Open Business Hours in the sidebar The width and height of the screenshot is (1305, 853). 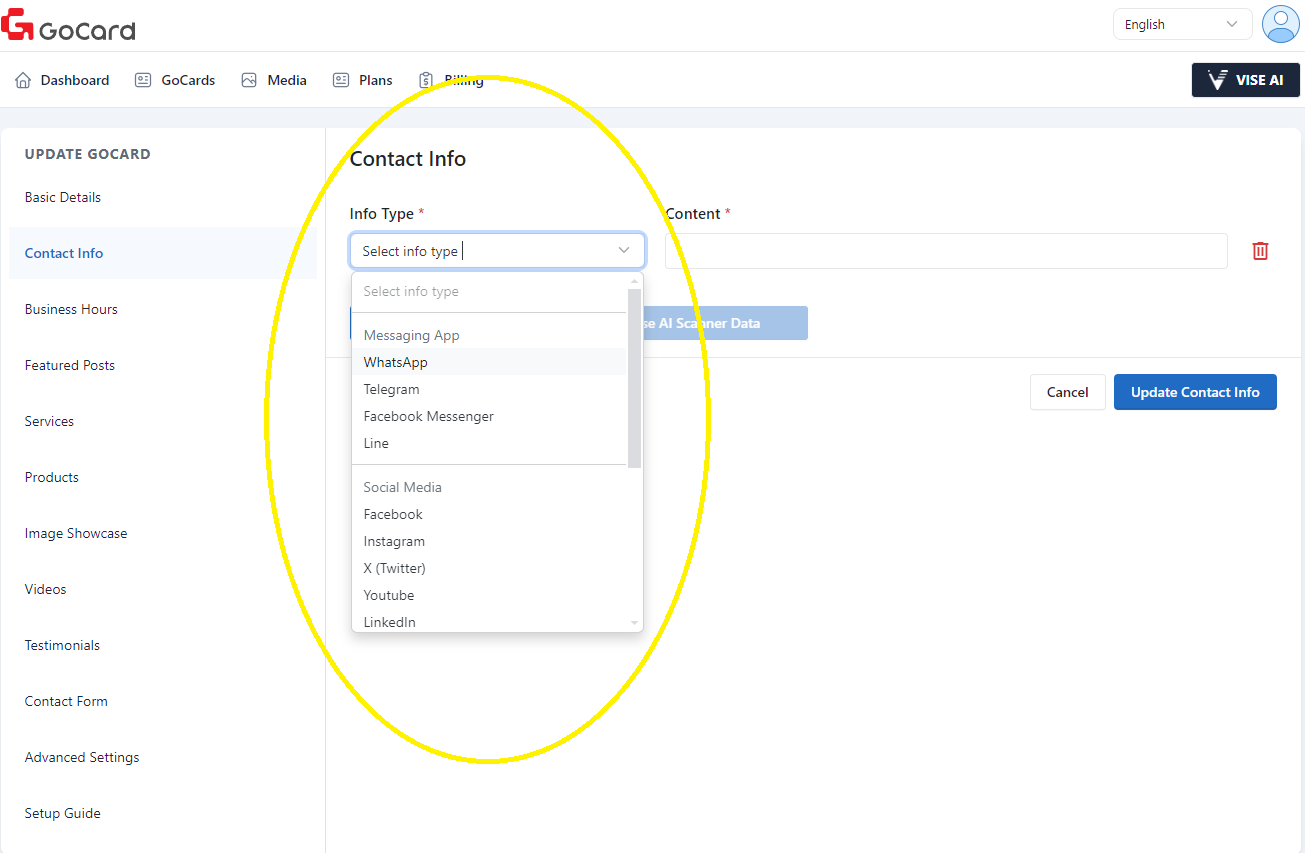(71, 309)
